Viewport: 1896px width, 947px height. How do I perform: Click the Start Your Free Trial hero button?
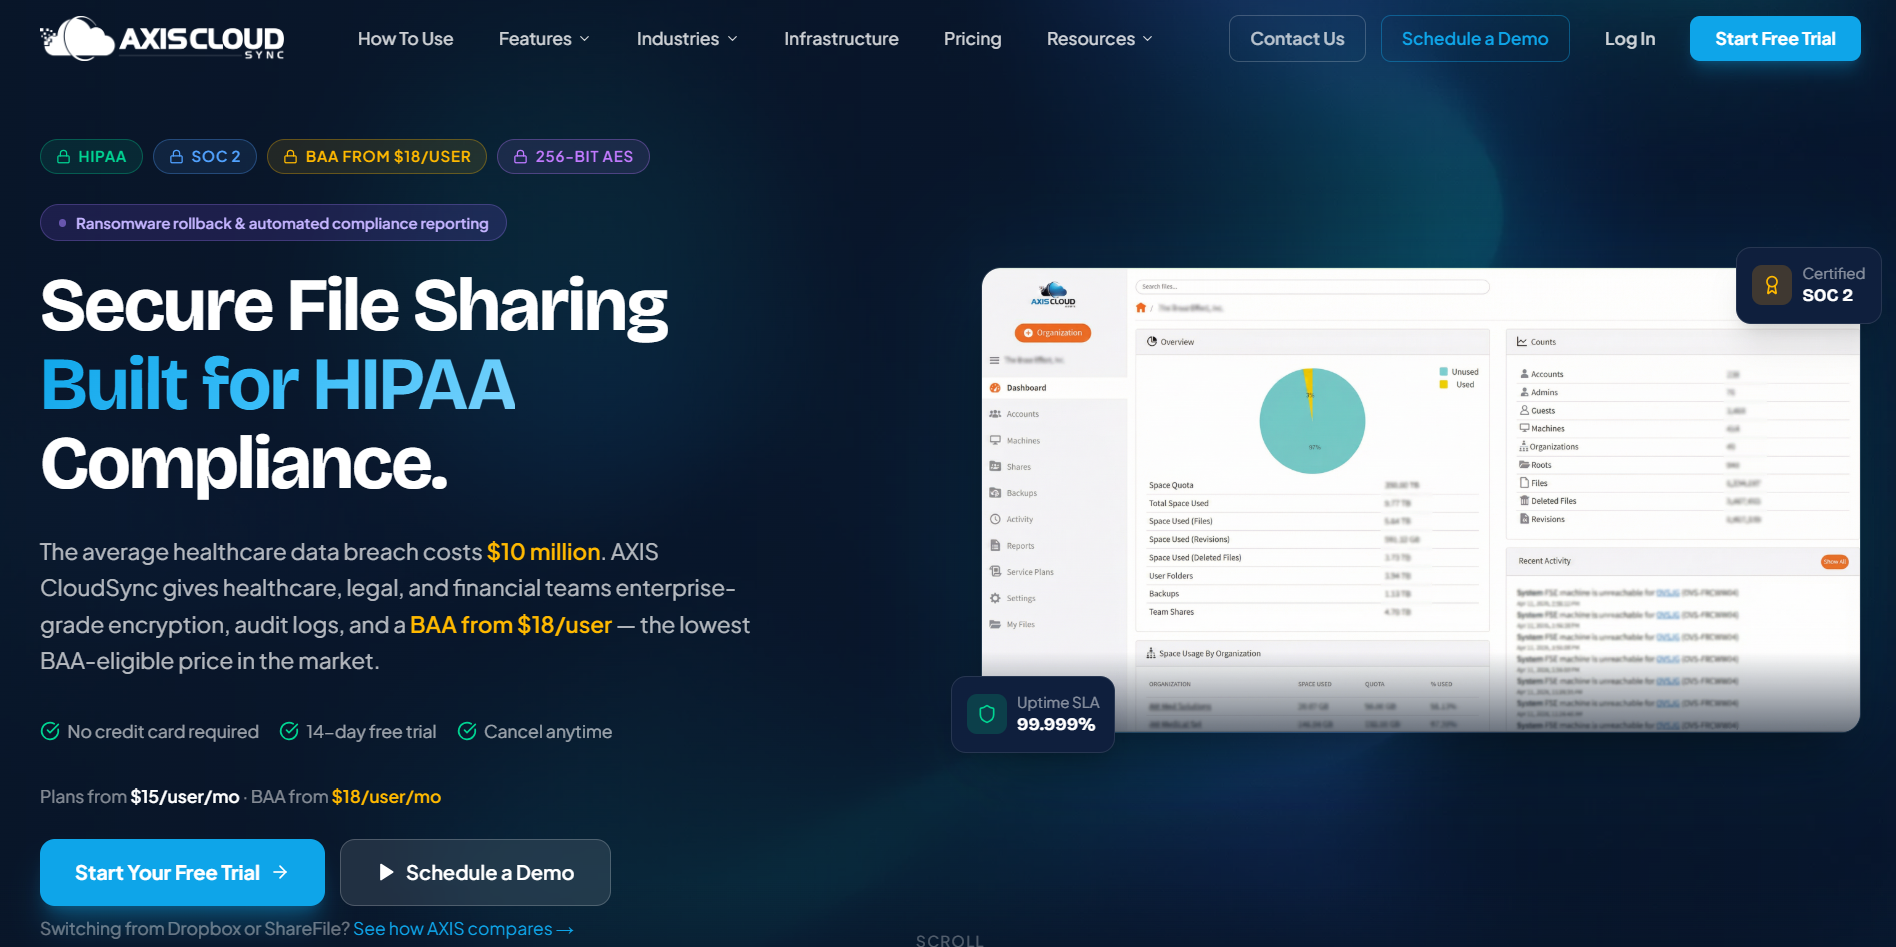[x=182, y=873]
